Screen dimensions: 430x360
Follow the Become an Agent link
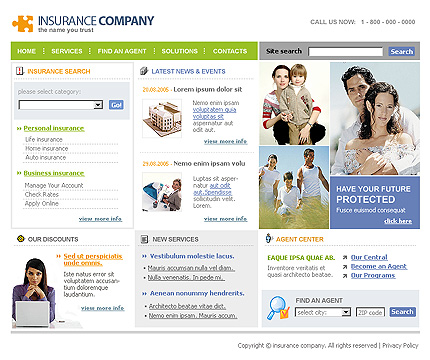pos(379,267)
